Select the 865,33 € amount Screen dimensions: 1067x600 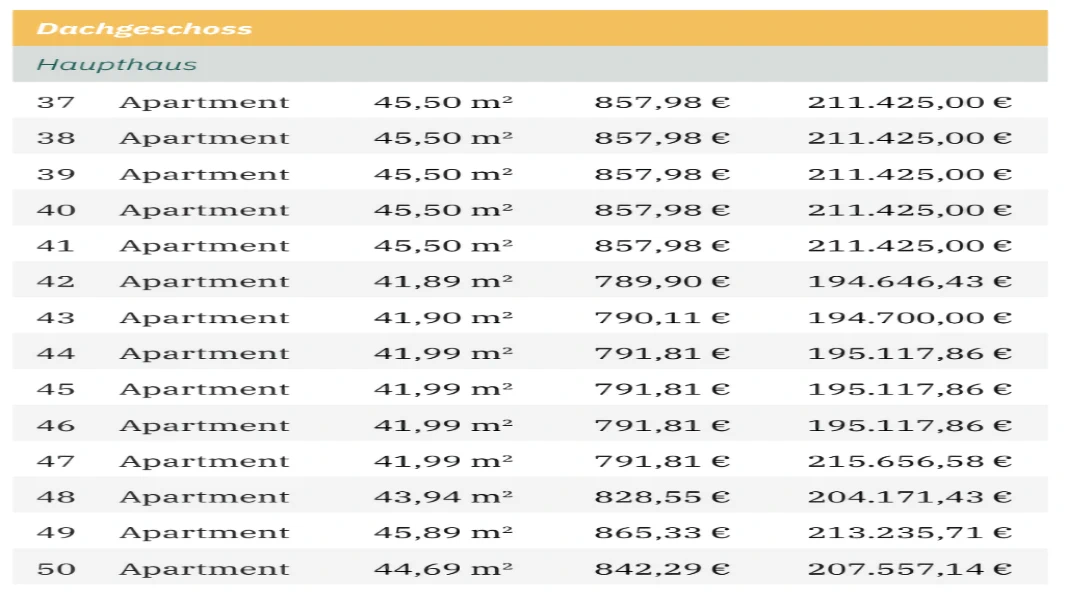tap(662, 533)
